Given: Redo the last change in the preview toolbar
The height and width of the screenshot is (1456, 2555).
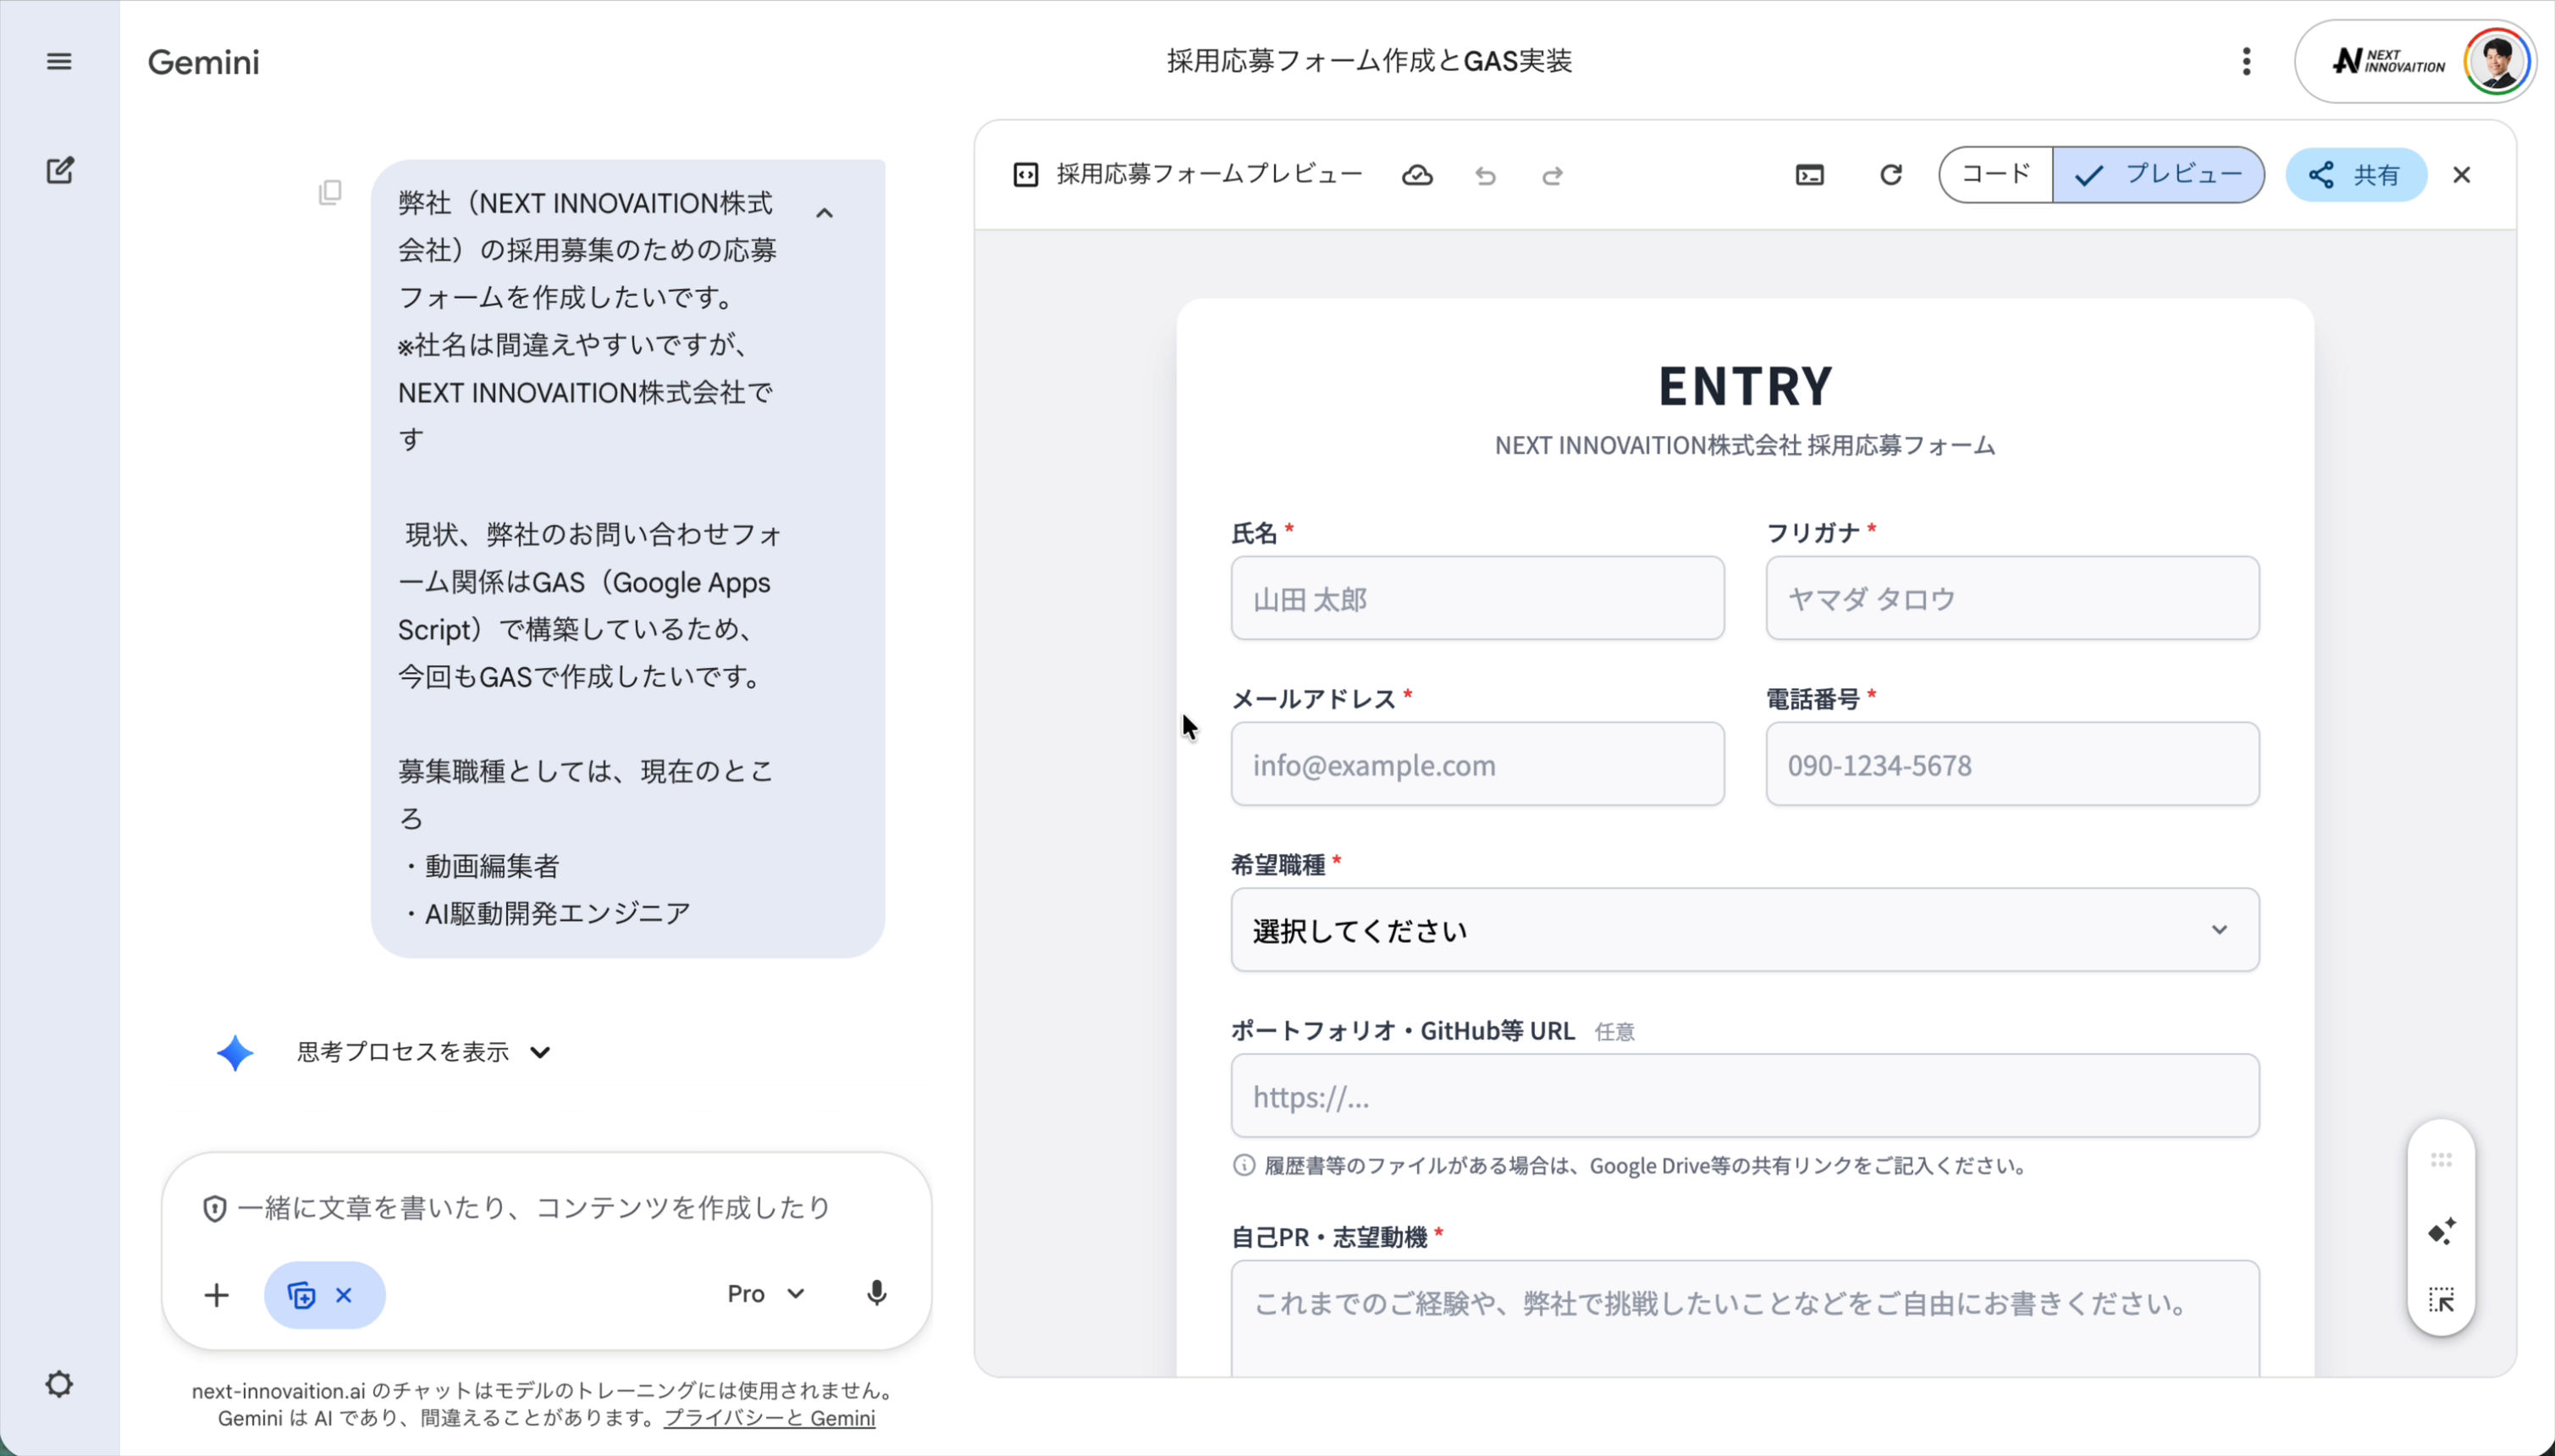Looking at the screenshot, I should (x=1551, y=175).
